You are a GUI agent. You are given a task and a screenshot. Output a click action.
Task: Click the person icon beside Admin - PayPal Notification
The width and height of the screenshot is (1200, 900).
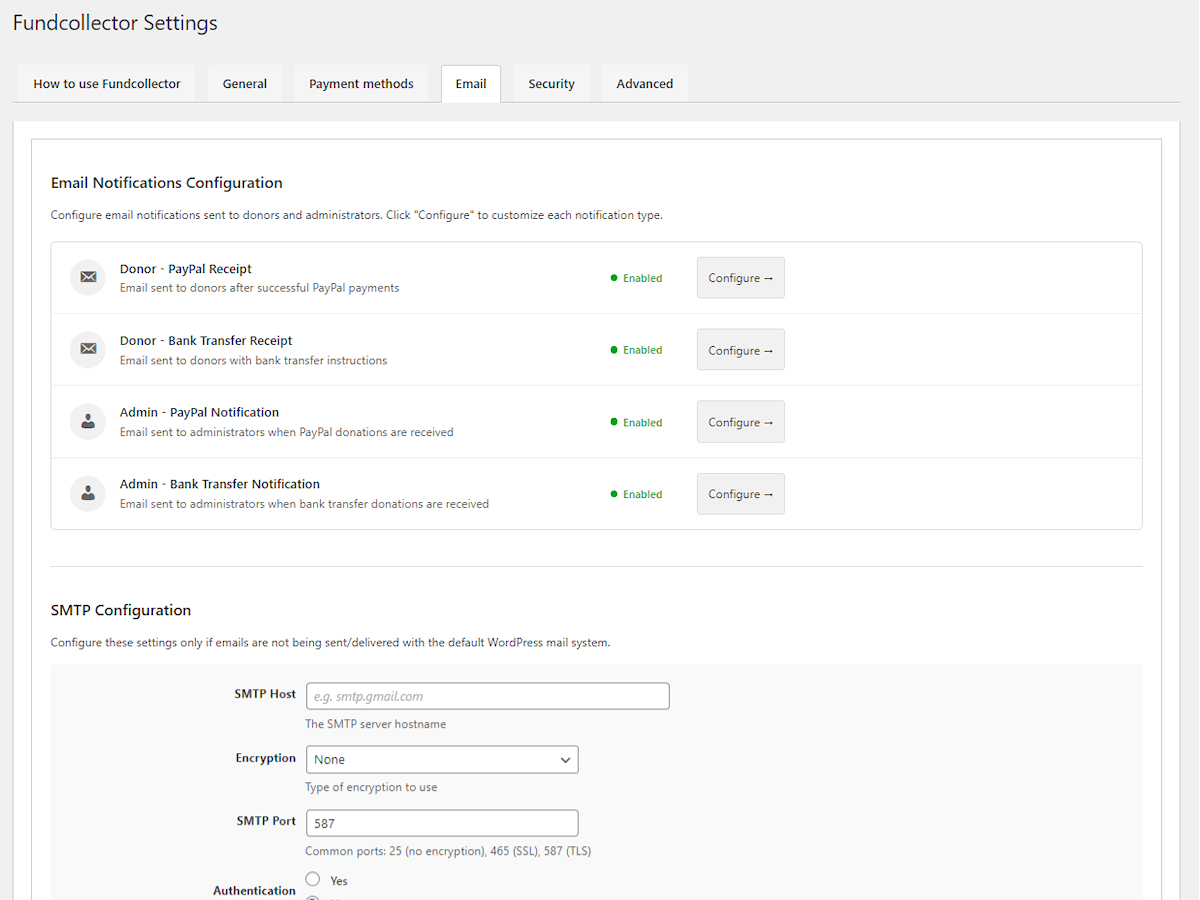click(88, 421)
